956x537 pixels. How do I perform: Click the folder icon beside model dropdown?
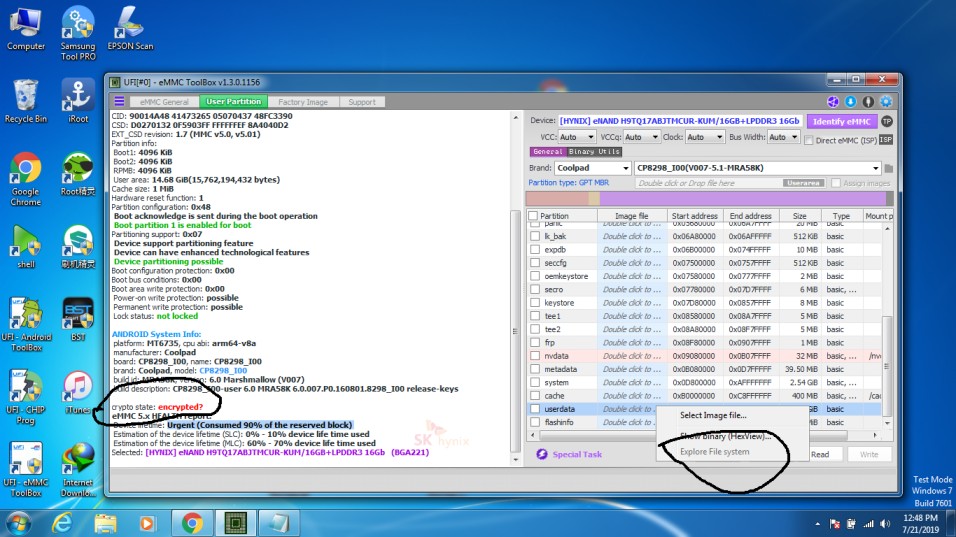(x=888, y=168)
